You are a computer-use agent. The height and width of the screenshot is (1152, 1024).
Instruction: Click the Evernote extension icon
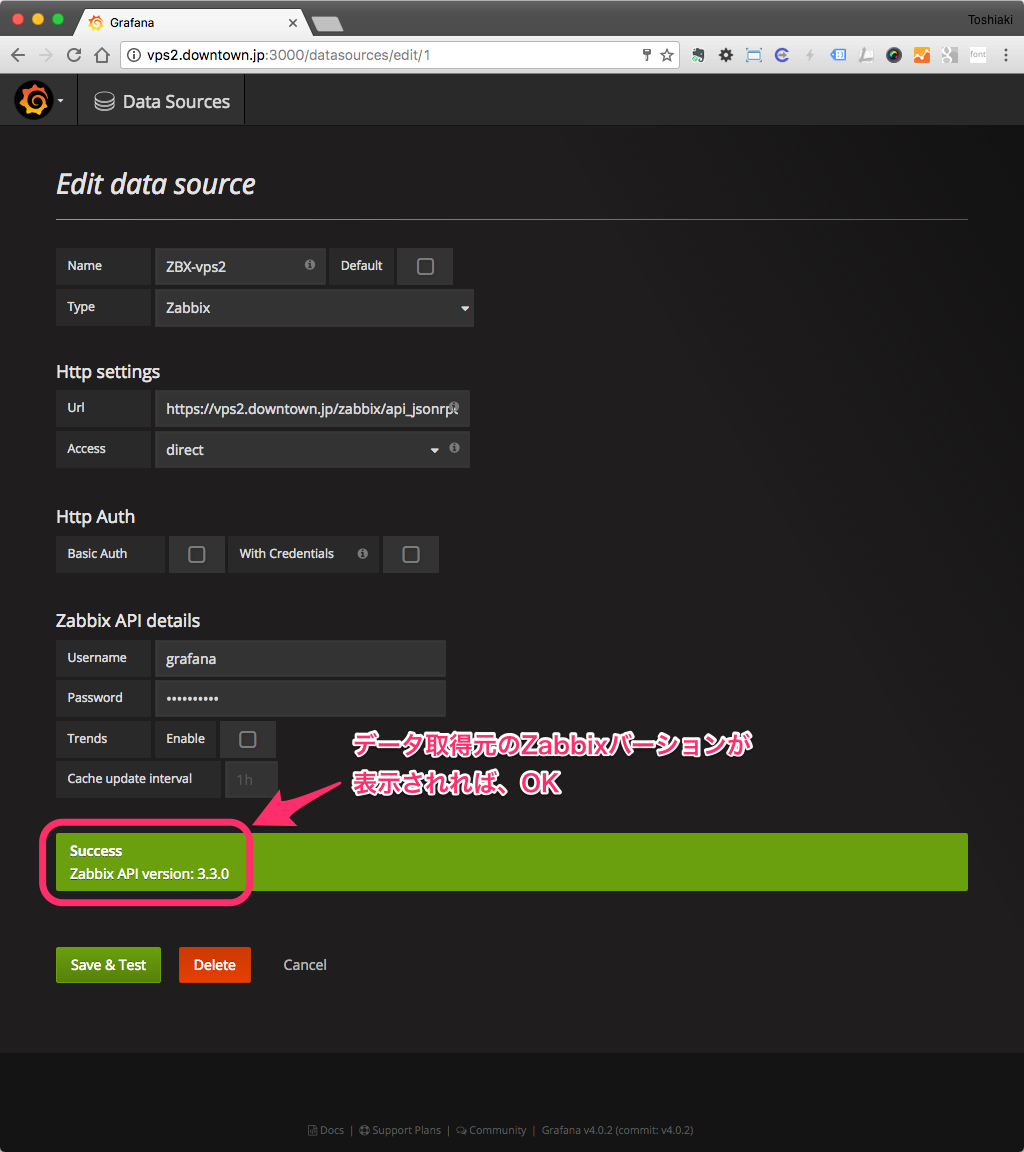698,55
